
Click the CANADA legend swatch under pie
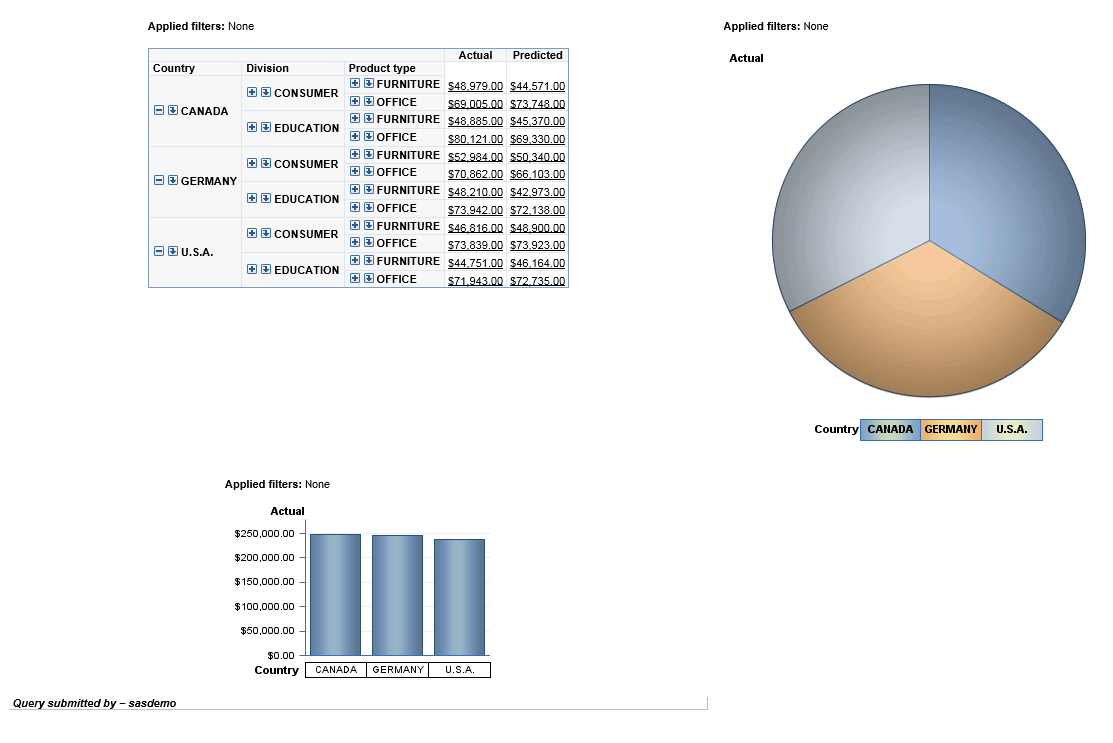[x=890, y=429]
